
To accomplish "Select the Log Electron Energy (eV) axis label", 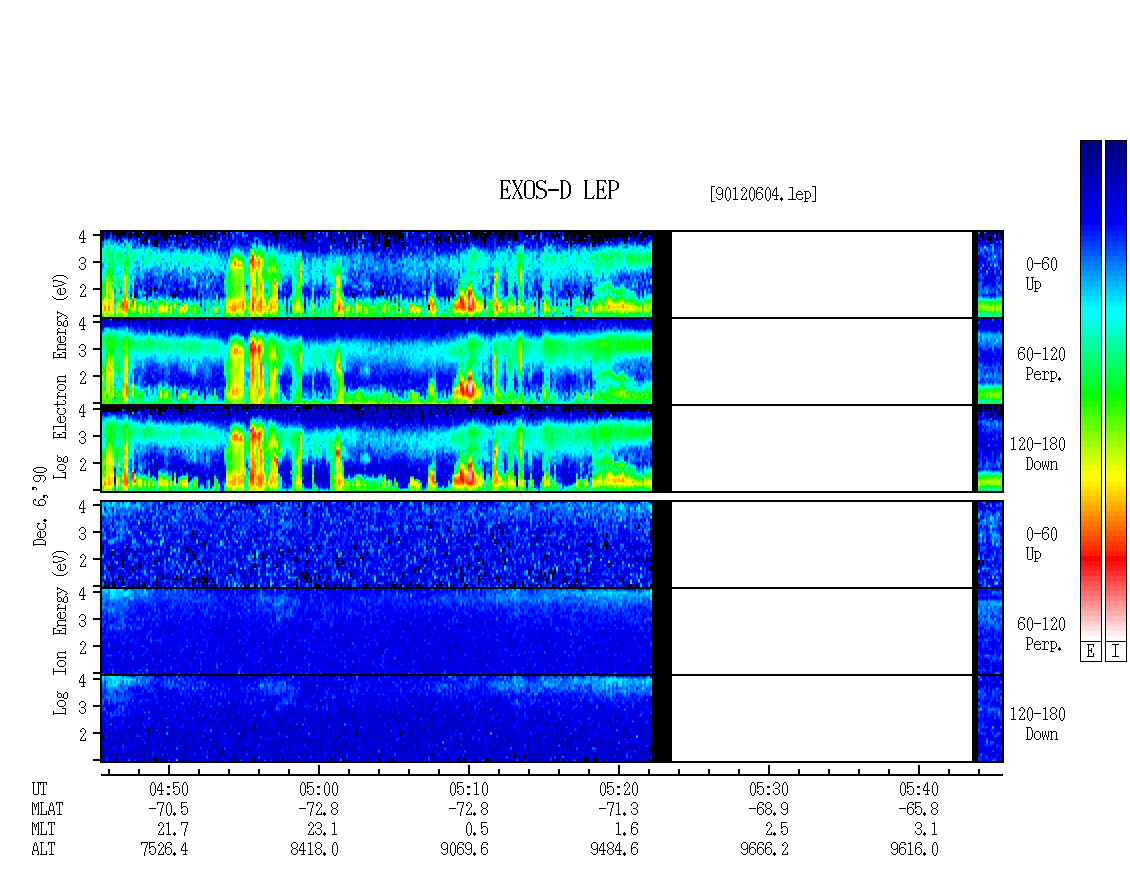I will click(60, 376).
